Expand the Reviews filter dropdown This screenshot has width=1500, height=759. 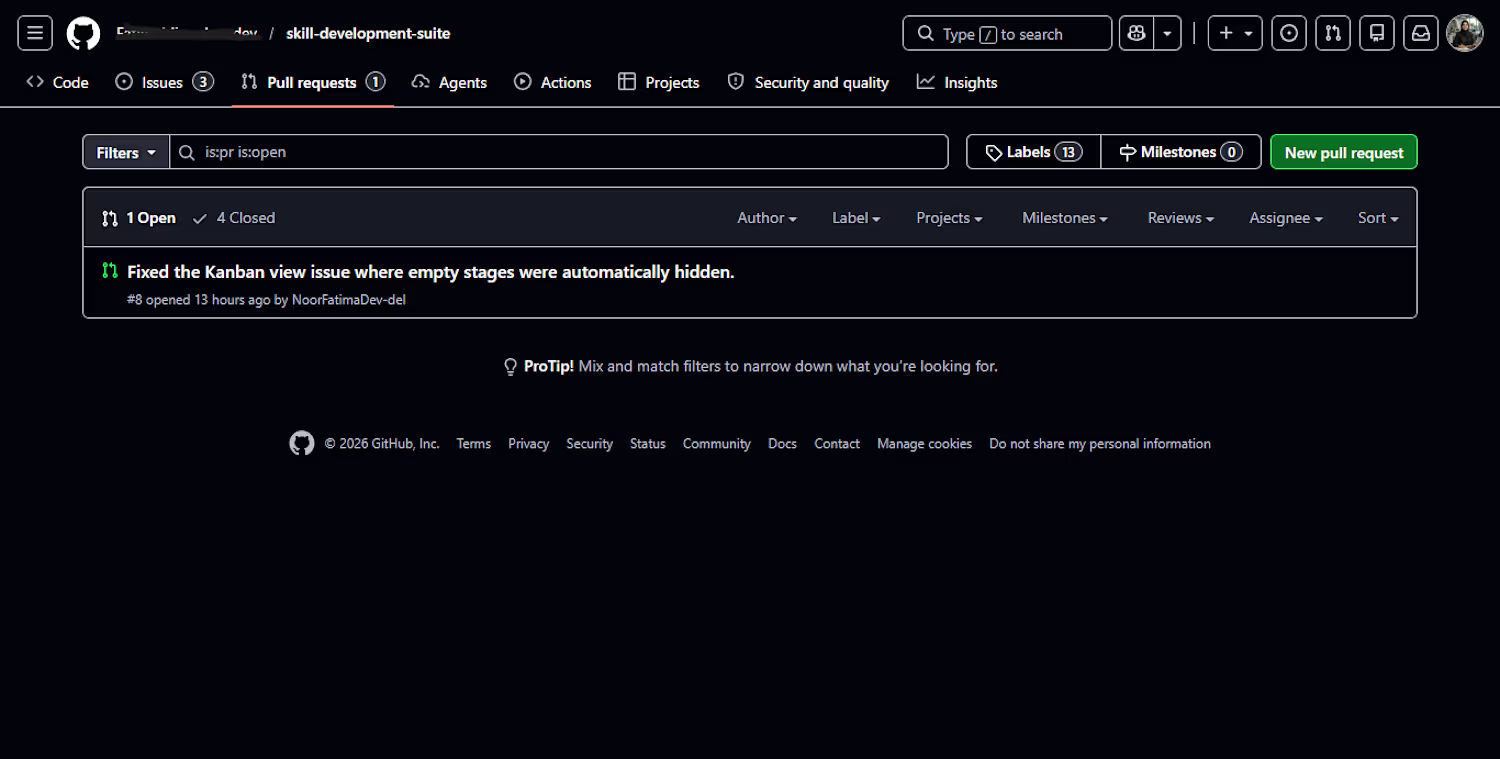point(1181,218)
